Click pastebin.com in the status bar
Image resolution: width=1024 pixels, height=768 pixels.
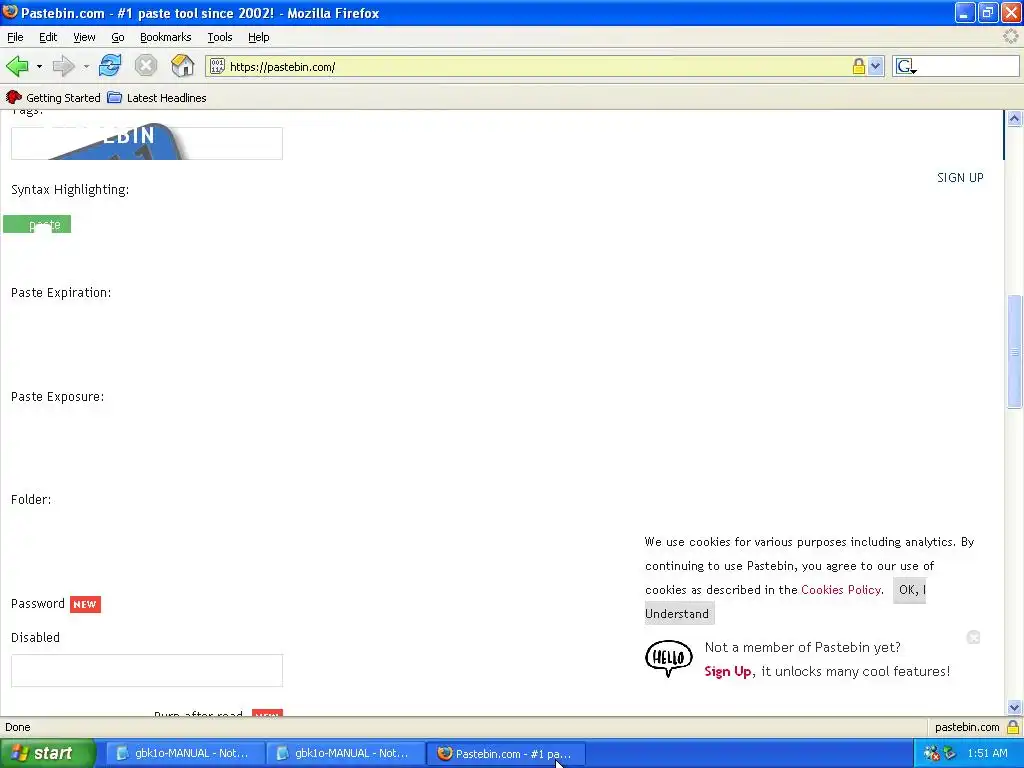coord(967,727)
